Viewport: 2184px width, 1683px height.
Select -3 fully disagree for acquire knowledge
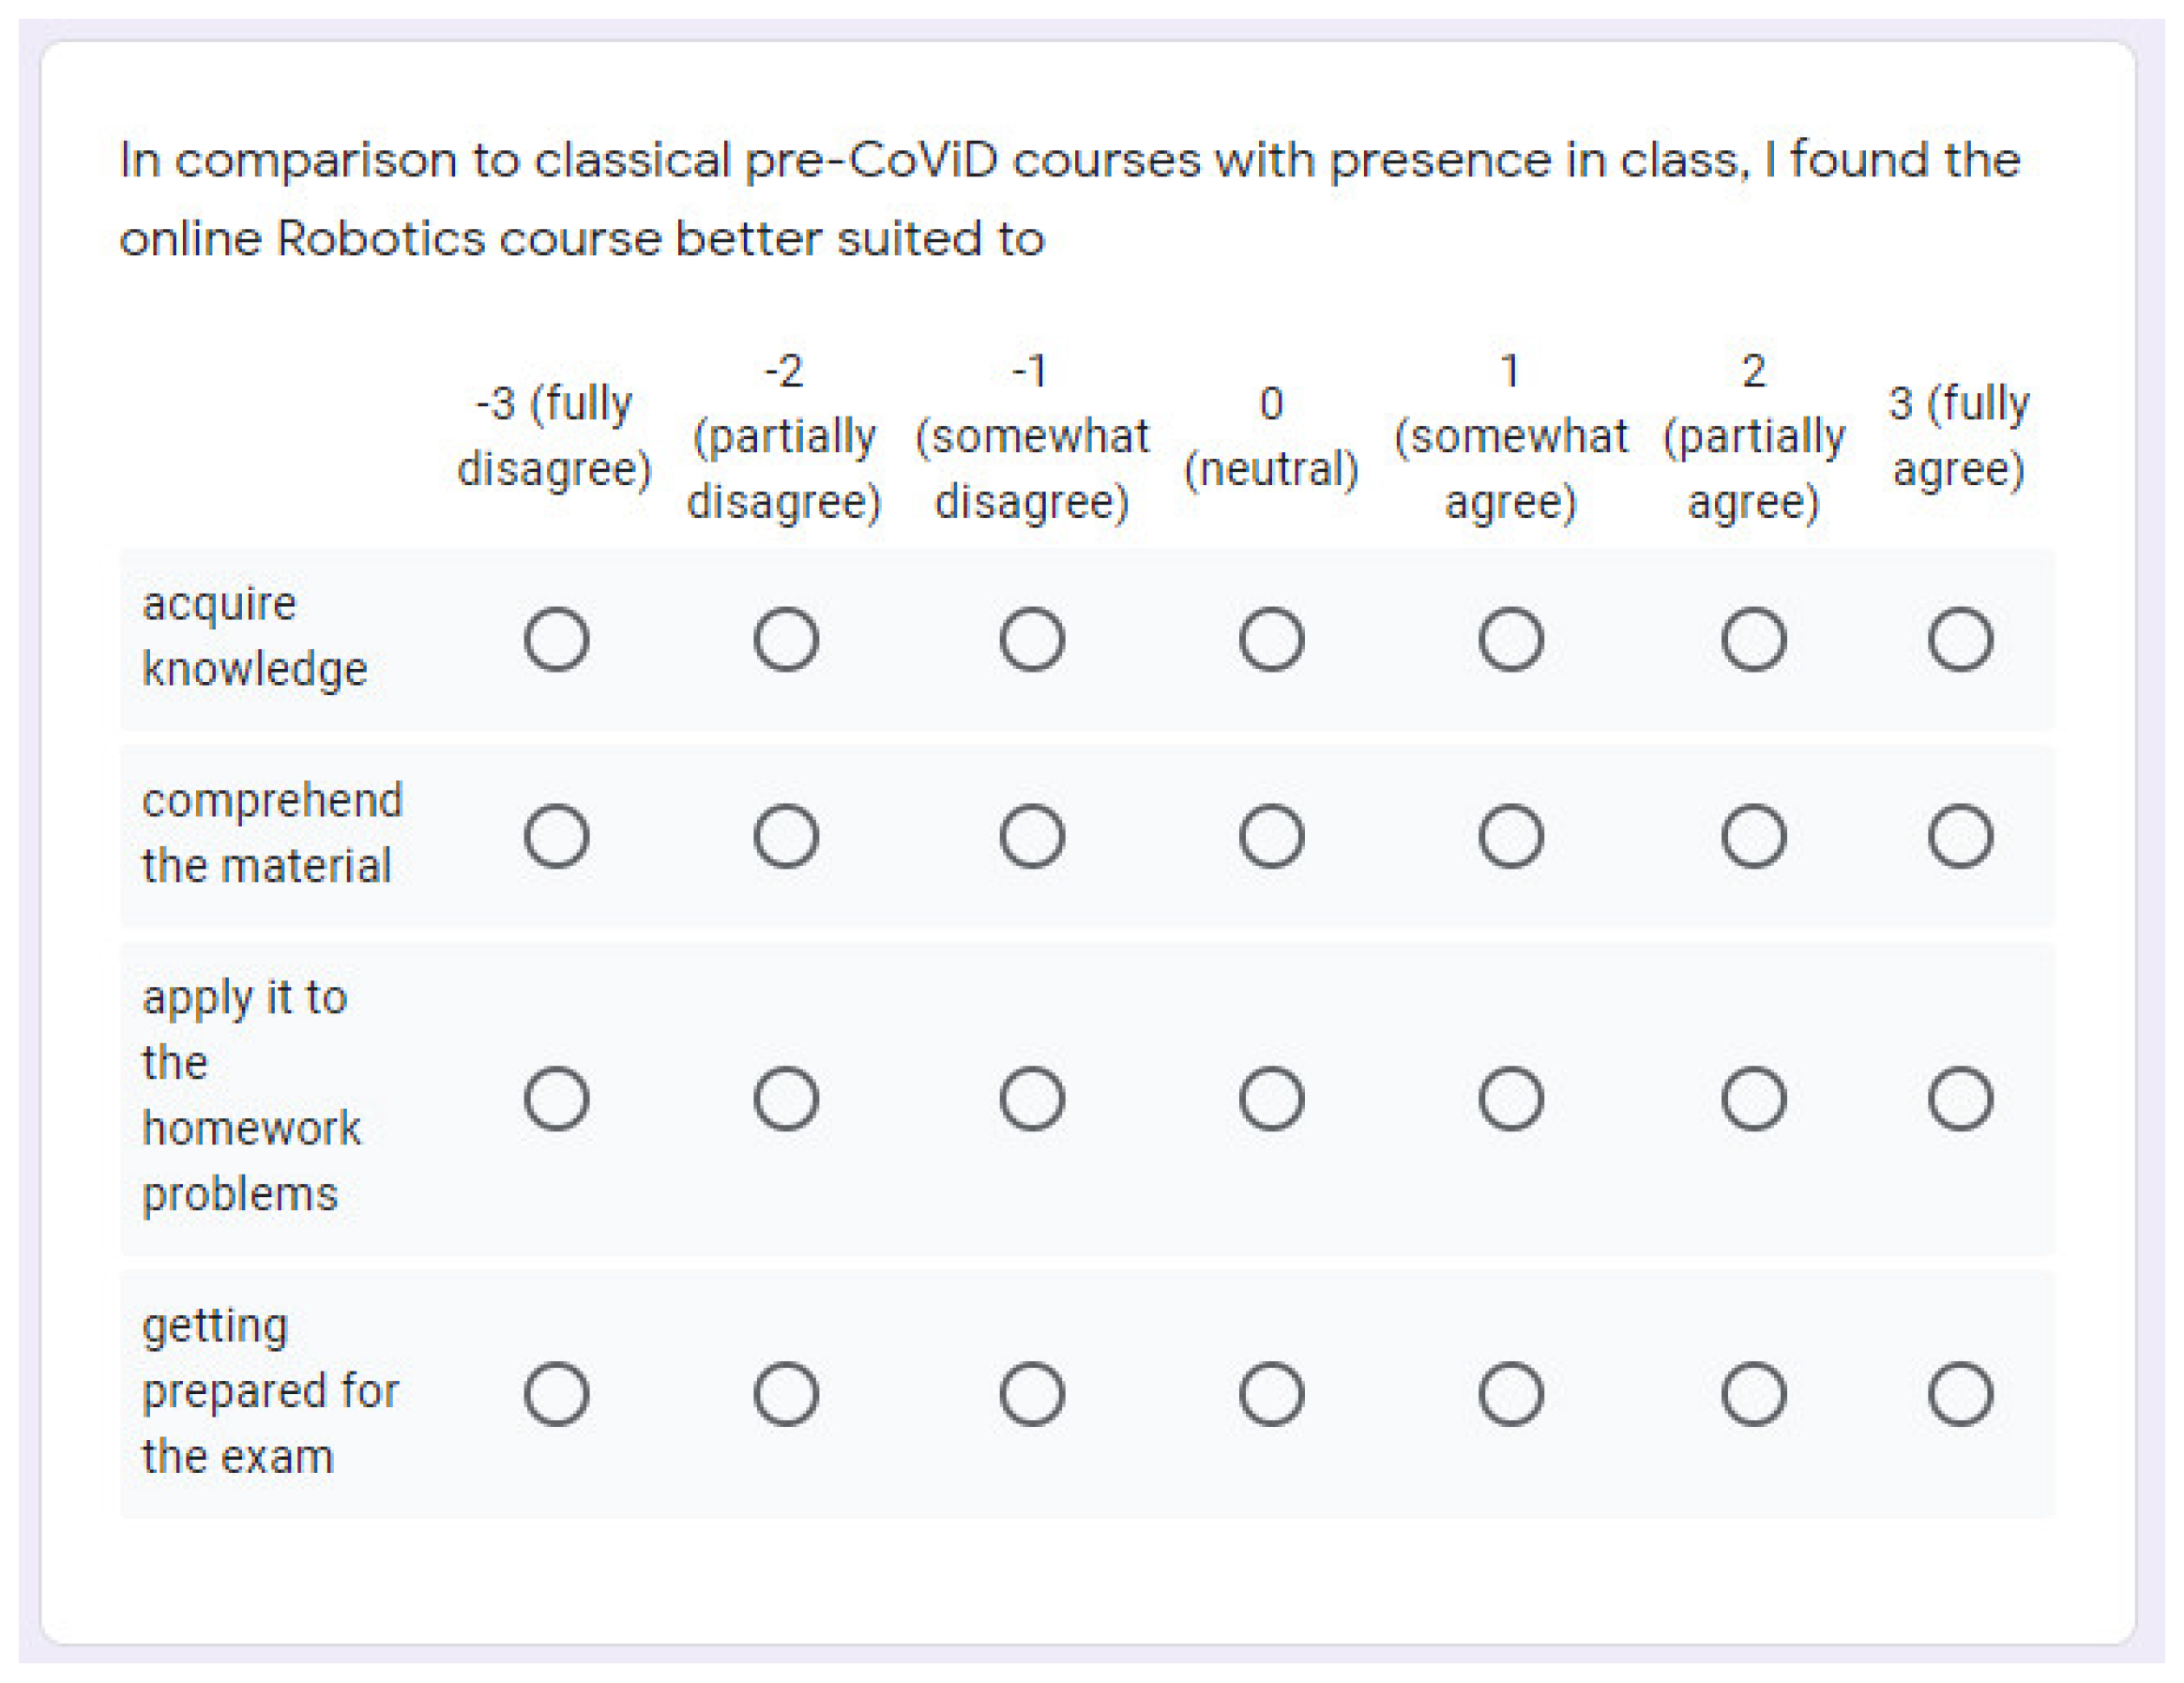[x=556, y=639]
